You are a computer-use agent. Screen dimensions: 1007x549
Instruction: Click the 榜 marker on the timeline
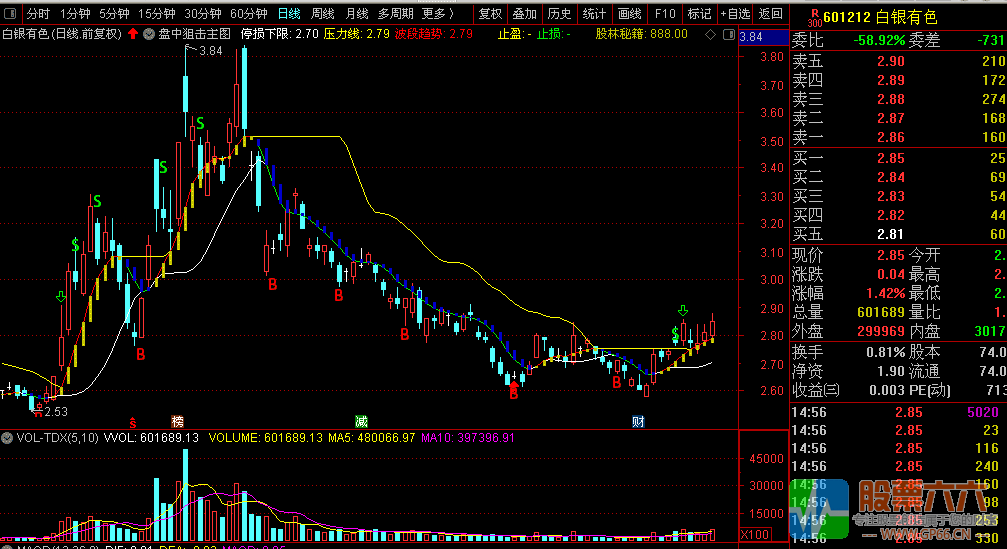click(177, 421)
